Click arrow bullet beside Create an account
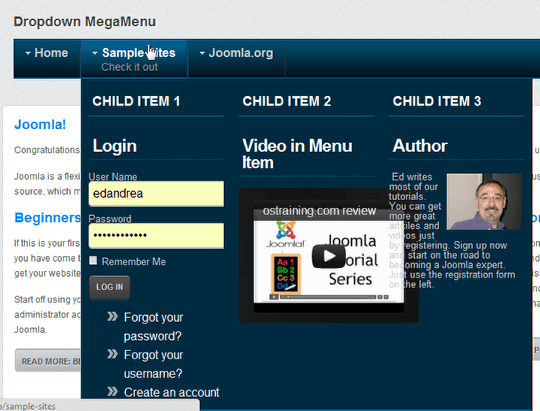The image size is (540, 411). (112, 391)
